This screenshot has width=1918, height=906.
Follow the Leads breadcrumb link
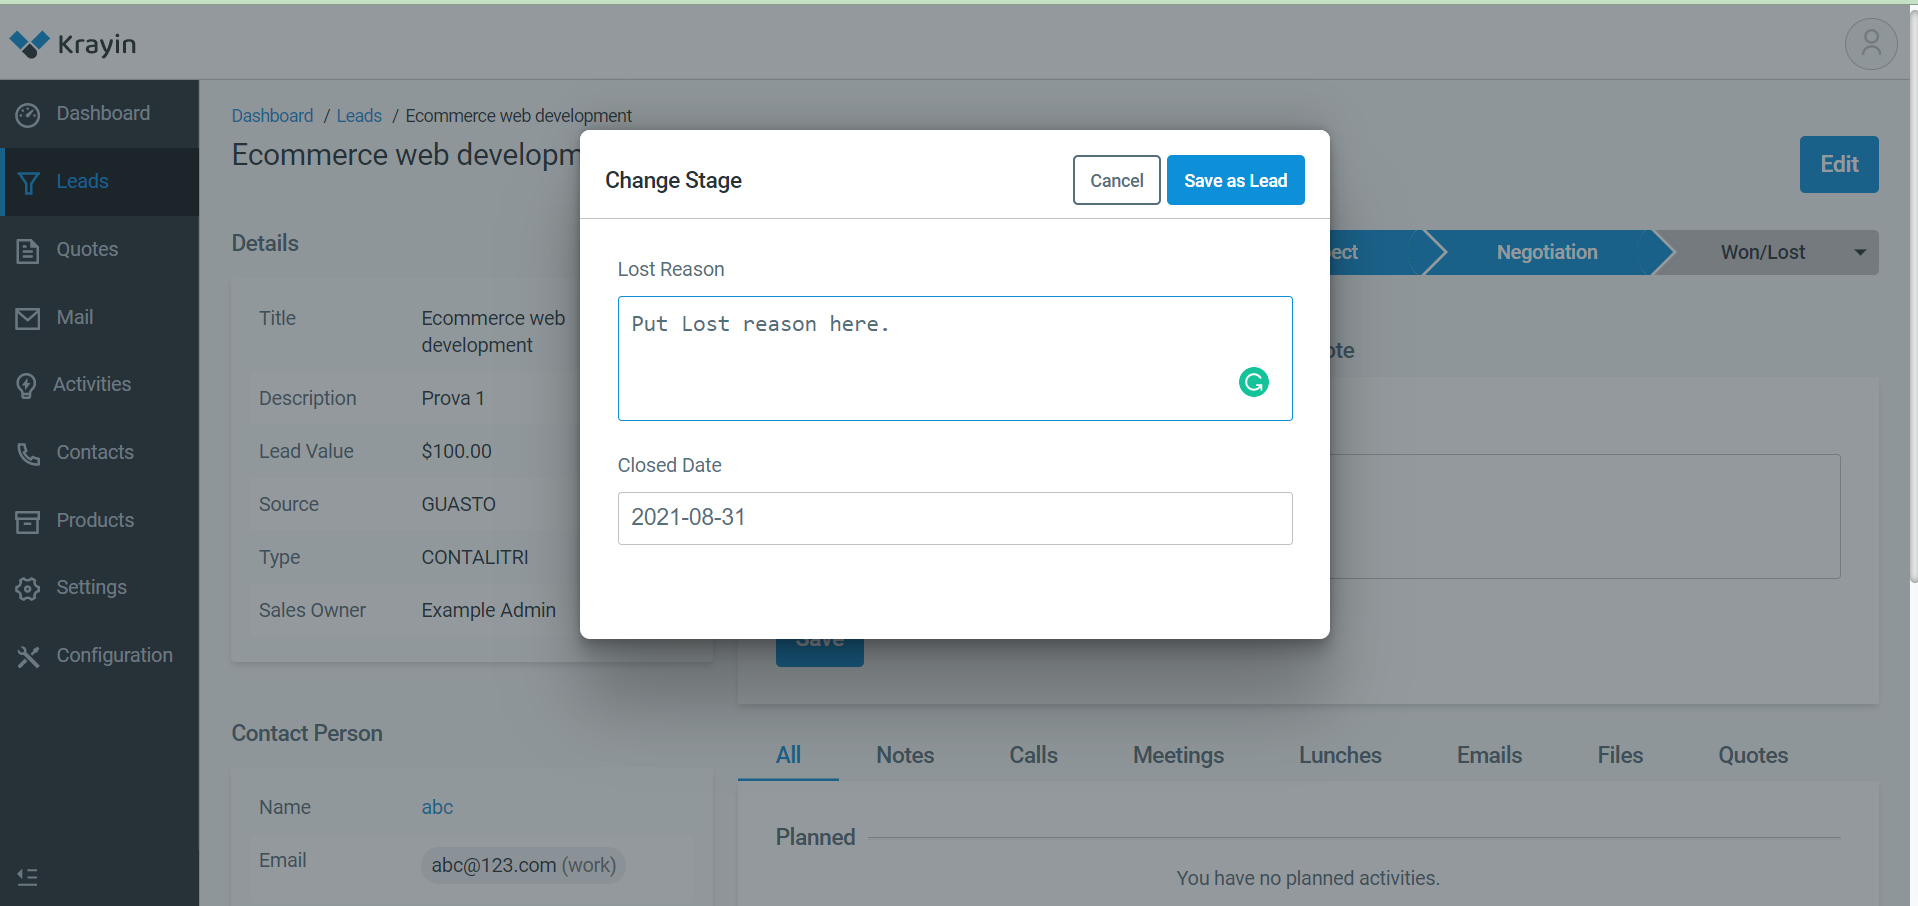359,116
